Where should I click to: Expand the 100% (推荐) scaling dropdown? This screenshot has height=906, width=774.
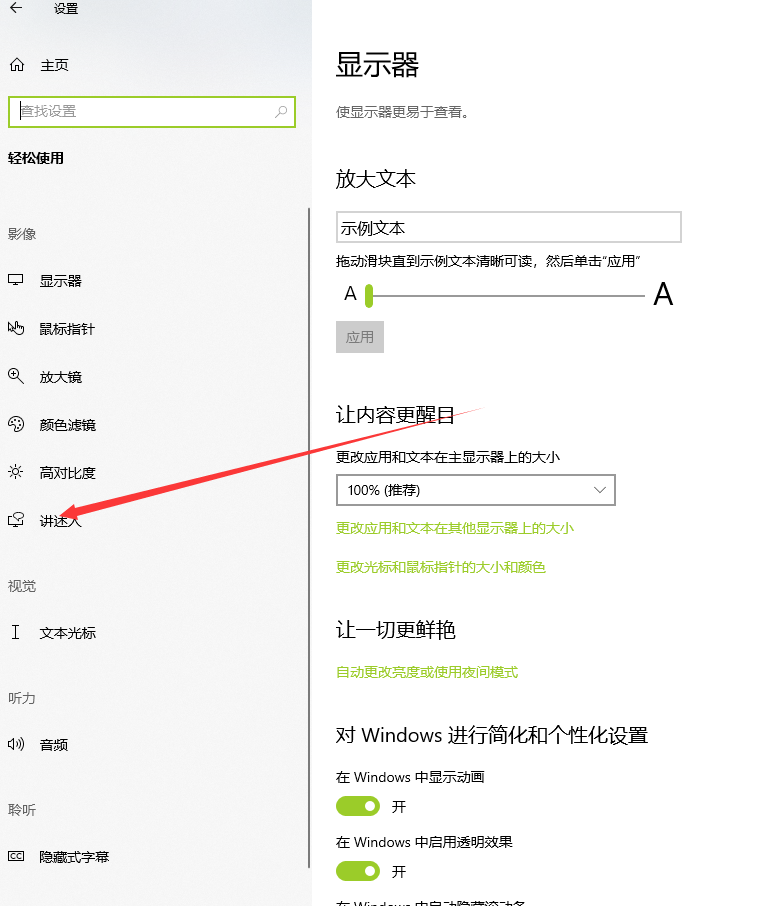pyautogui.click(x=475, y=490)
